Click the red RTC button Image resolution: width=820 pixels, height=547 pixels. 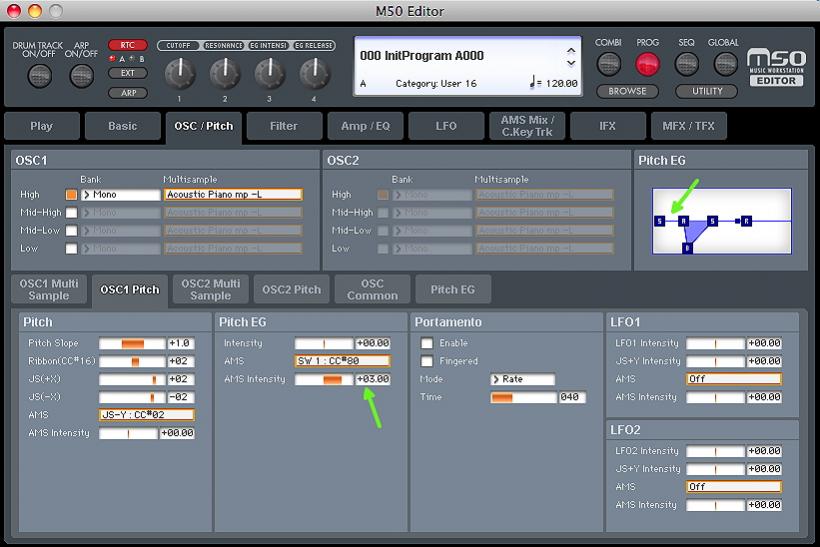point(128,45)
